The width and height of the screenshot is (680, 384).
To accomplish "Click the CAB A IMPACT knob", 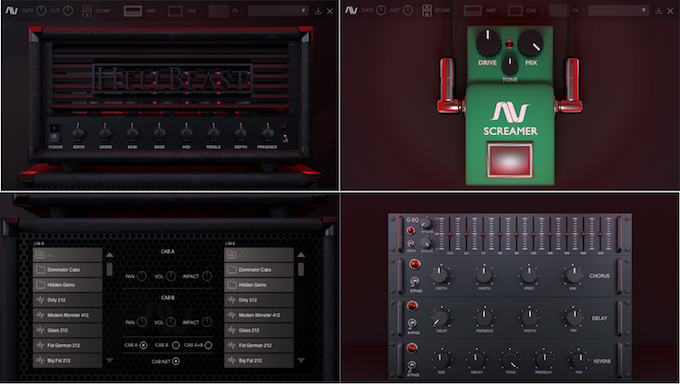I will pyautogui.click(x=207, y=276).
